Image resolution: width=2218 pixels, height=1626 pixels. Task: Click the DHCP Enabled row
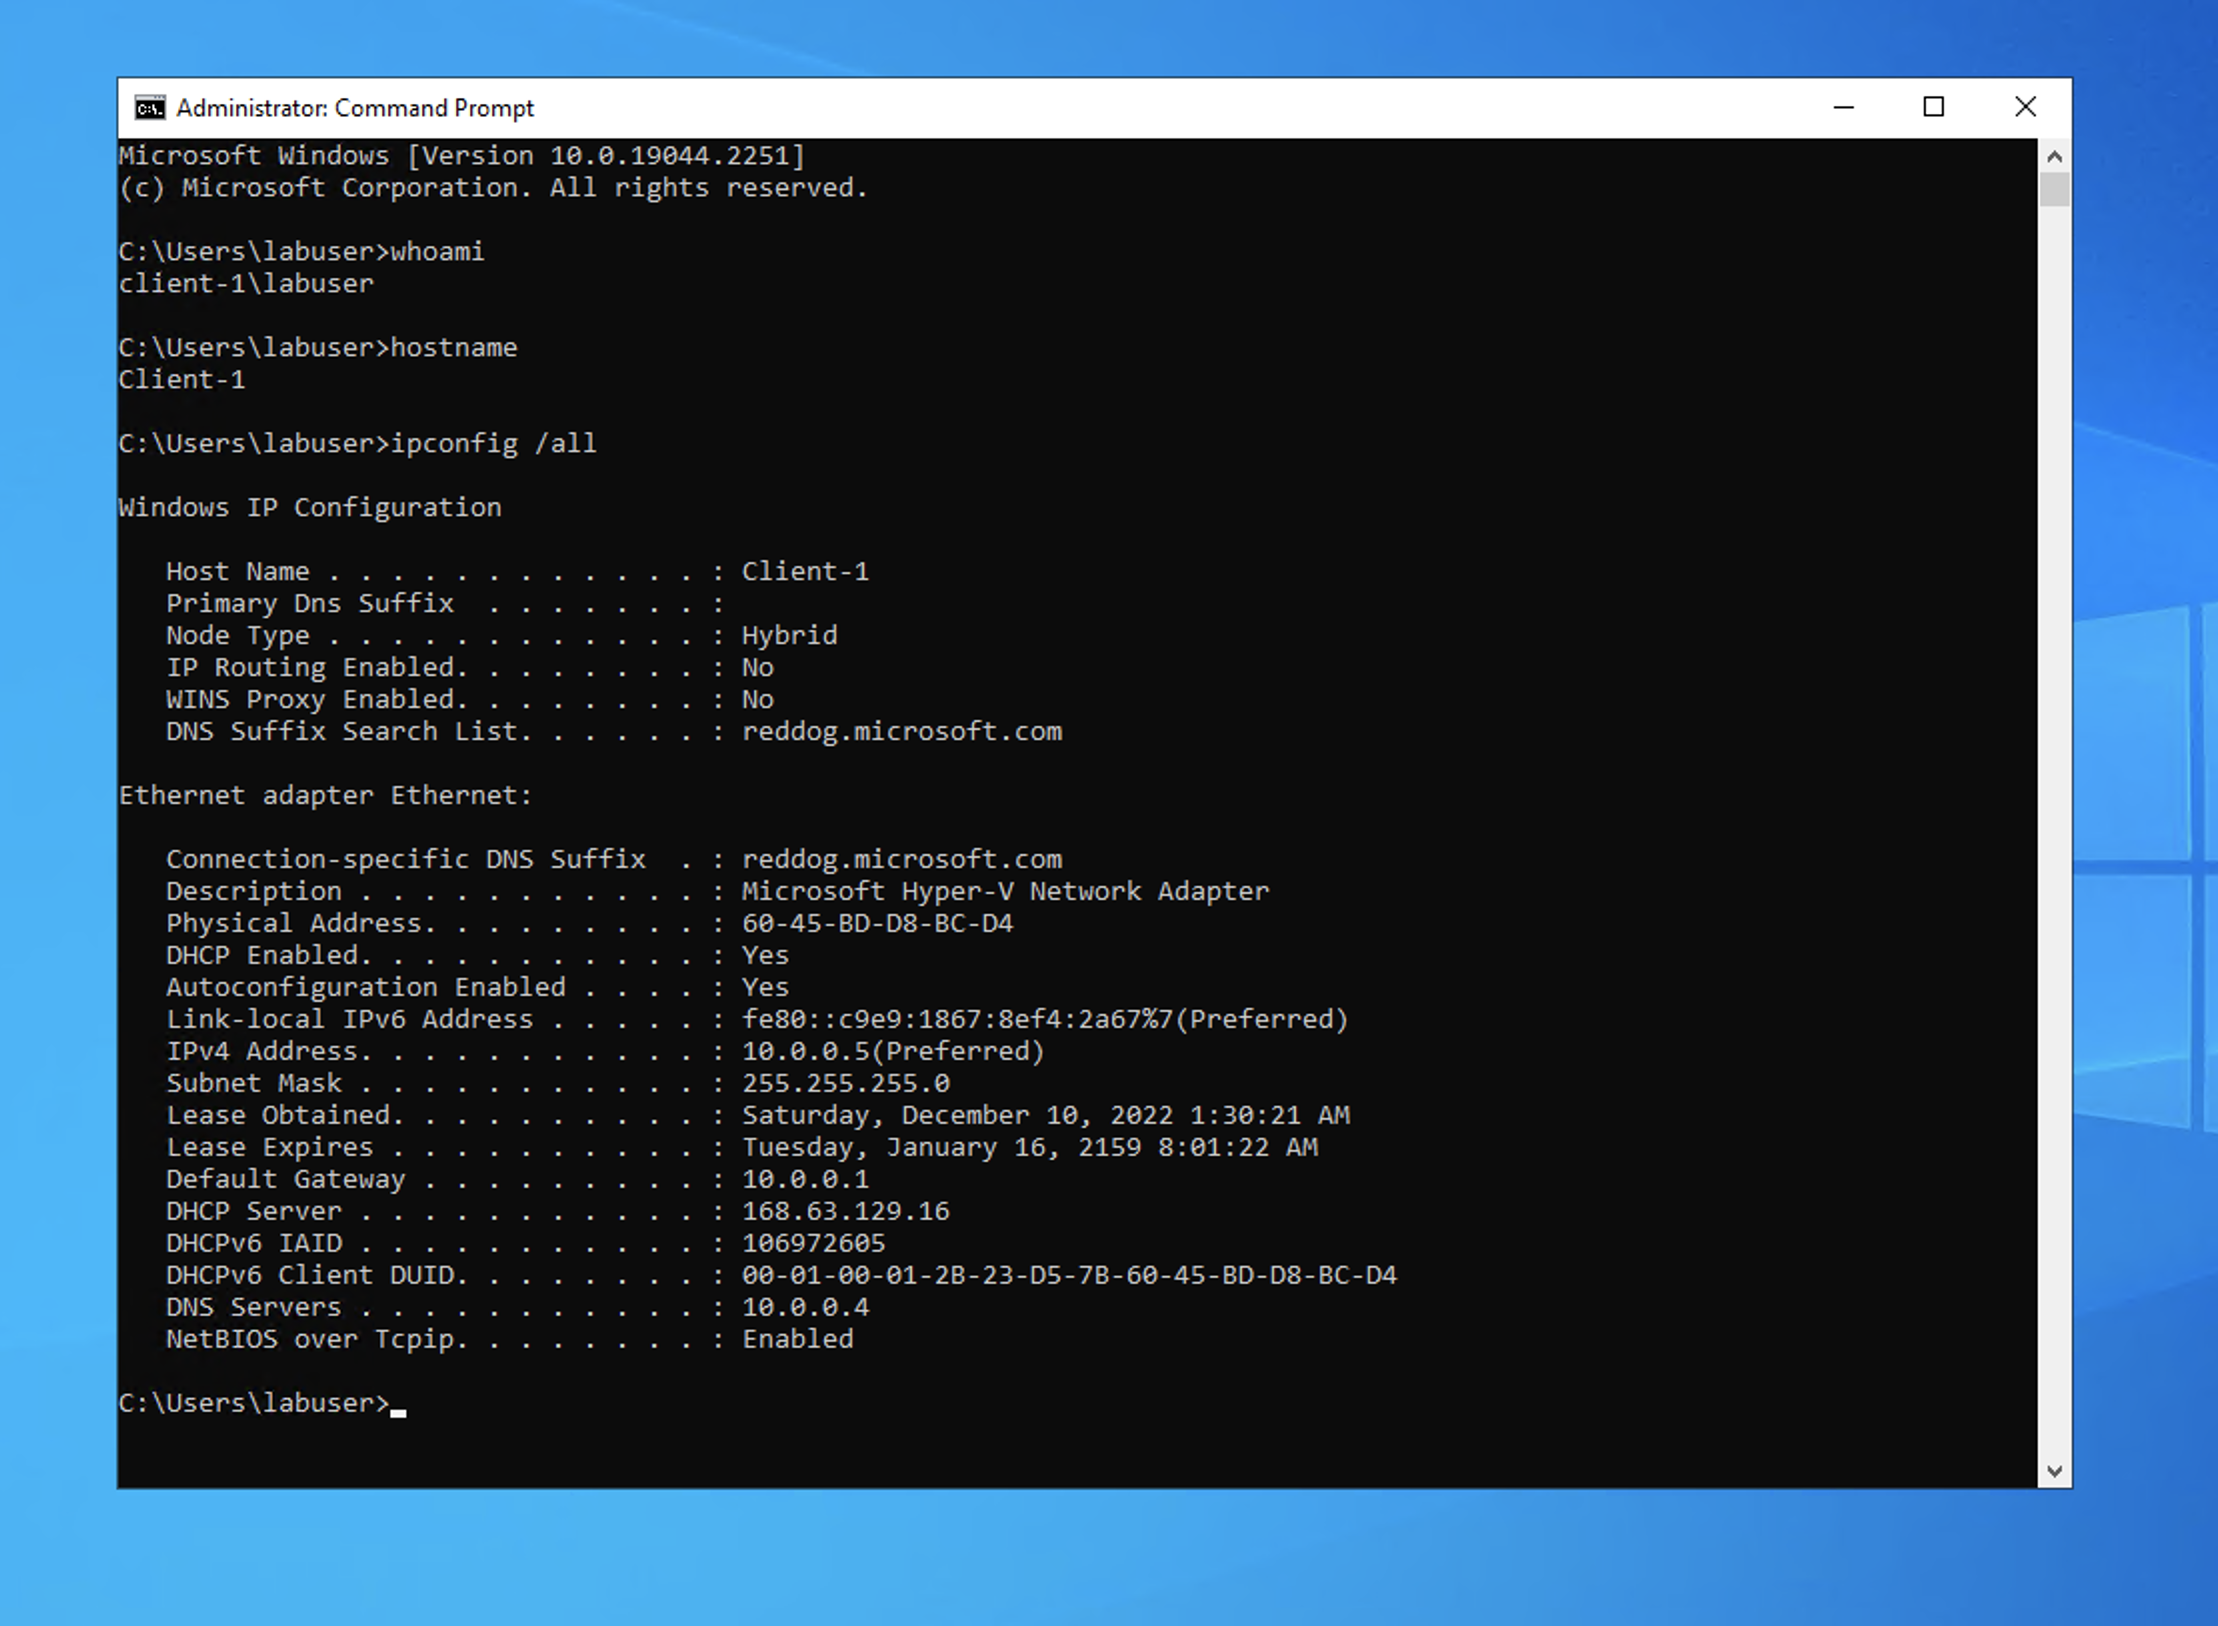pyautogui.click(x=477, y=956)
